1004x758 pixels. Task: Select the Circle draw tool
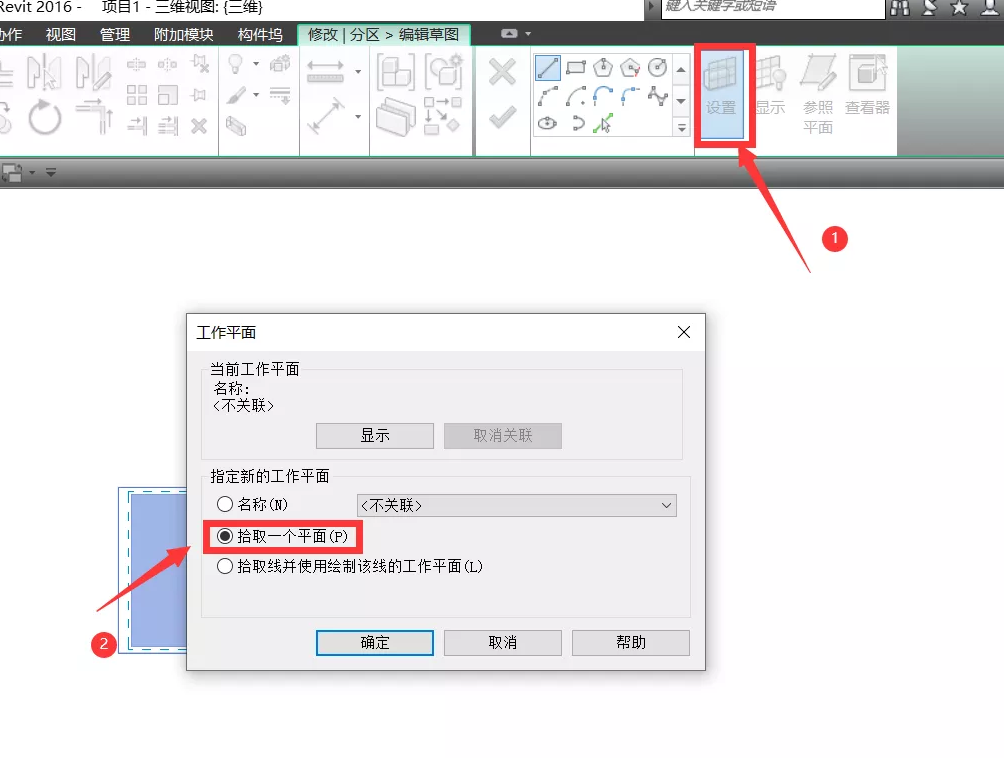point(658,67)
